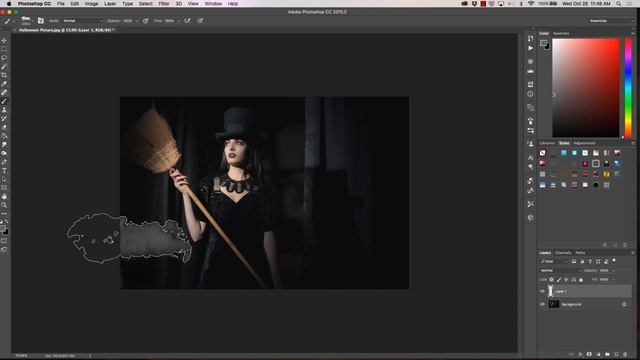Switch to the Channels tab
The height and width of the screenshot is (360, 640).
click(x=563, y=253)
